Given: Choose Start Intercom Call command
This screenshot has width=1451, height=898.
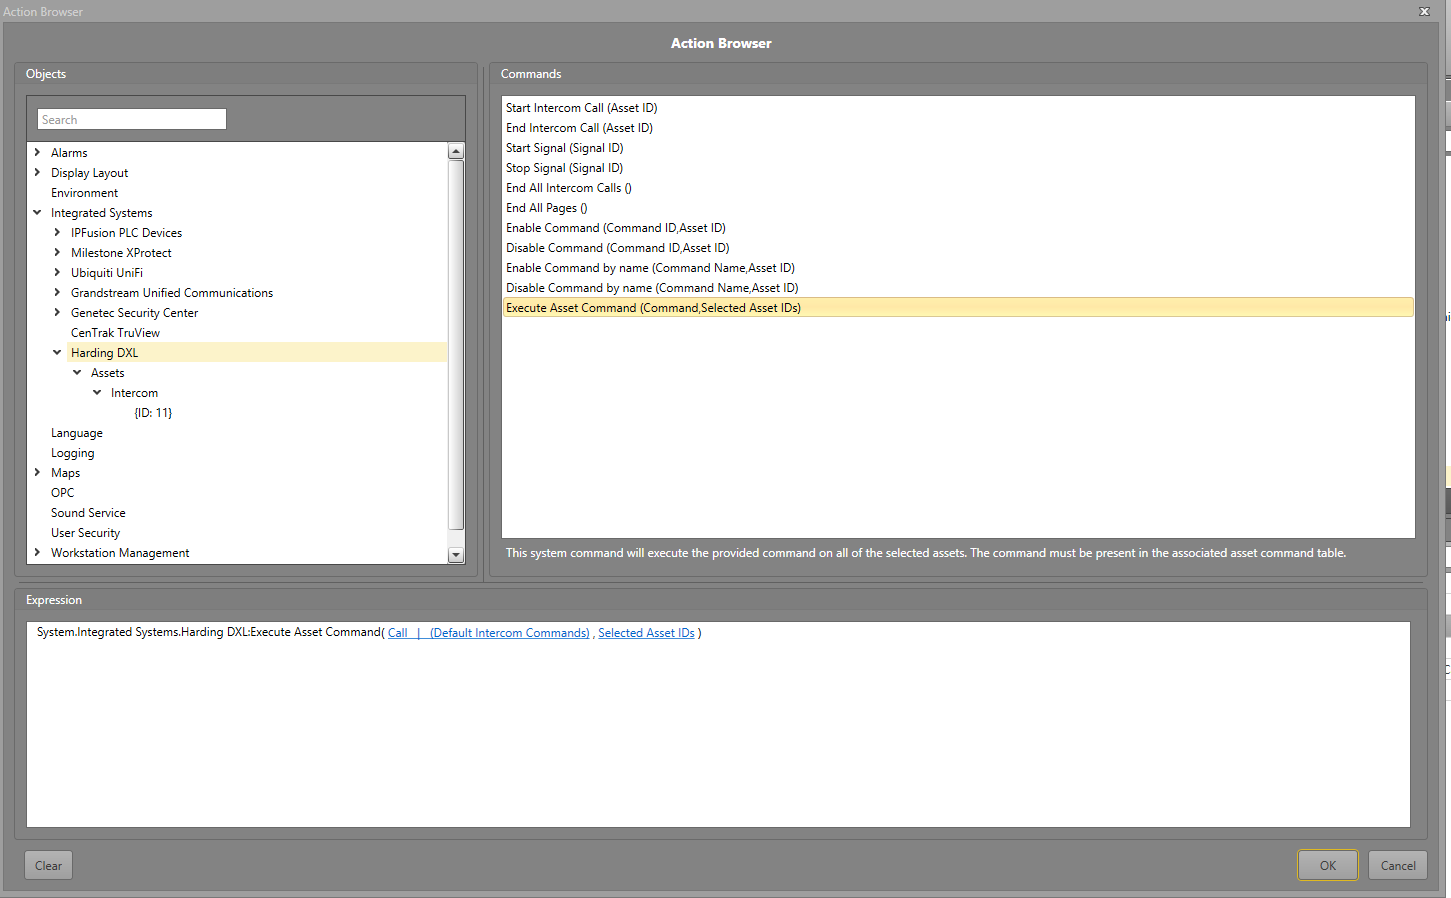Looking at the screenshot, I should (x=581, y=108).
